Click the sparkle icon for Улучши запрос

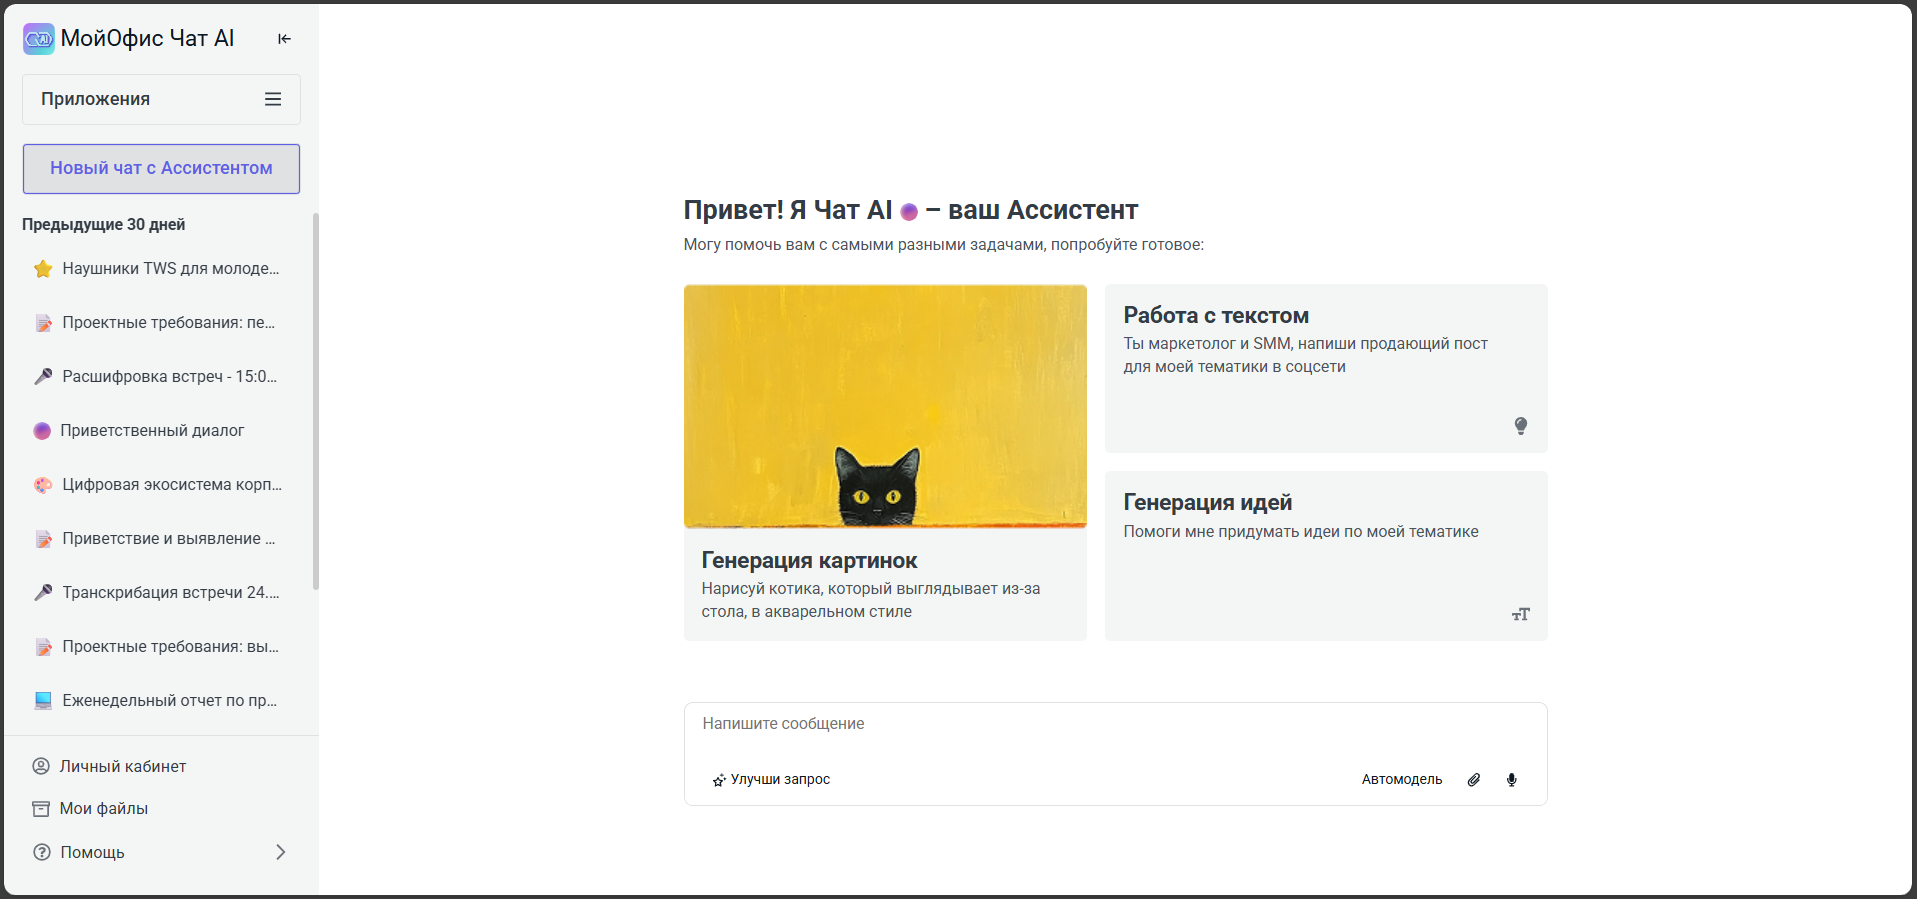pyautogui.click(x=718, y=780)
